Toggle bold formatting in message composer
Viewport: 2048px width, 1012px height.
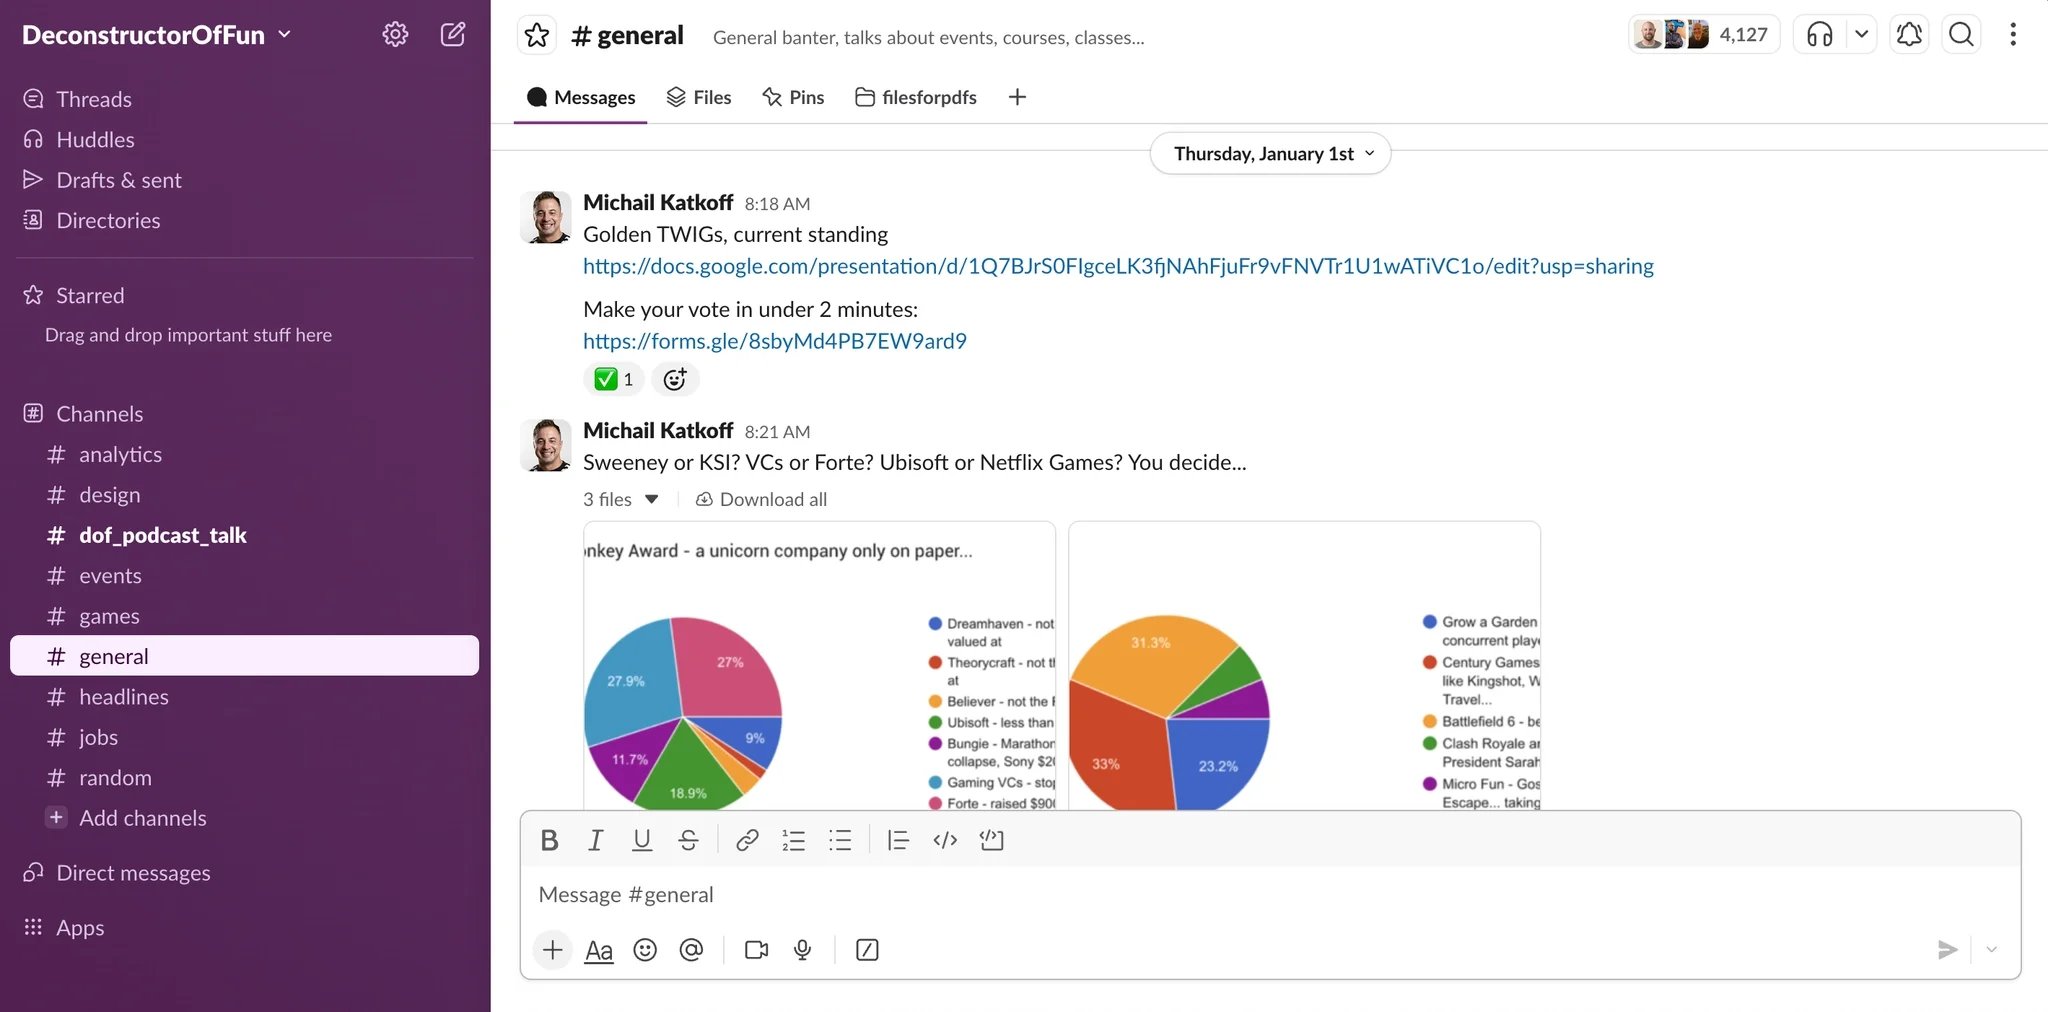point(549,840)
